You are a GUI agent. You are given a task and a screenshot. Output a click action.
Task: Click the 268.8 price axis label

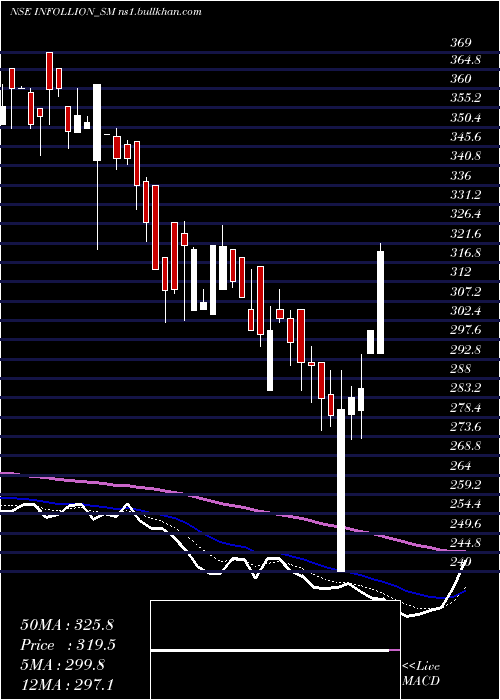[465, 446]
